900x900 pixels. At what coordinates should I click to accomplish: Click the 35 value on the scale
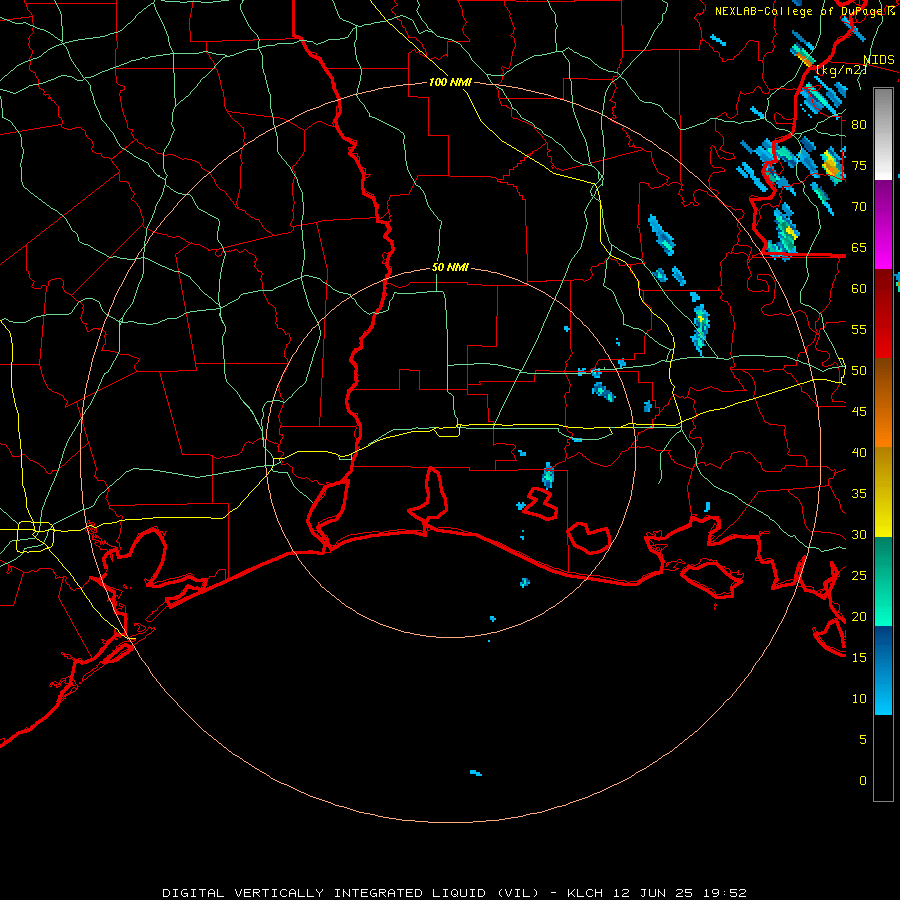859,494
